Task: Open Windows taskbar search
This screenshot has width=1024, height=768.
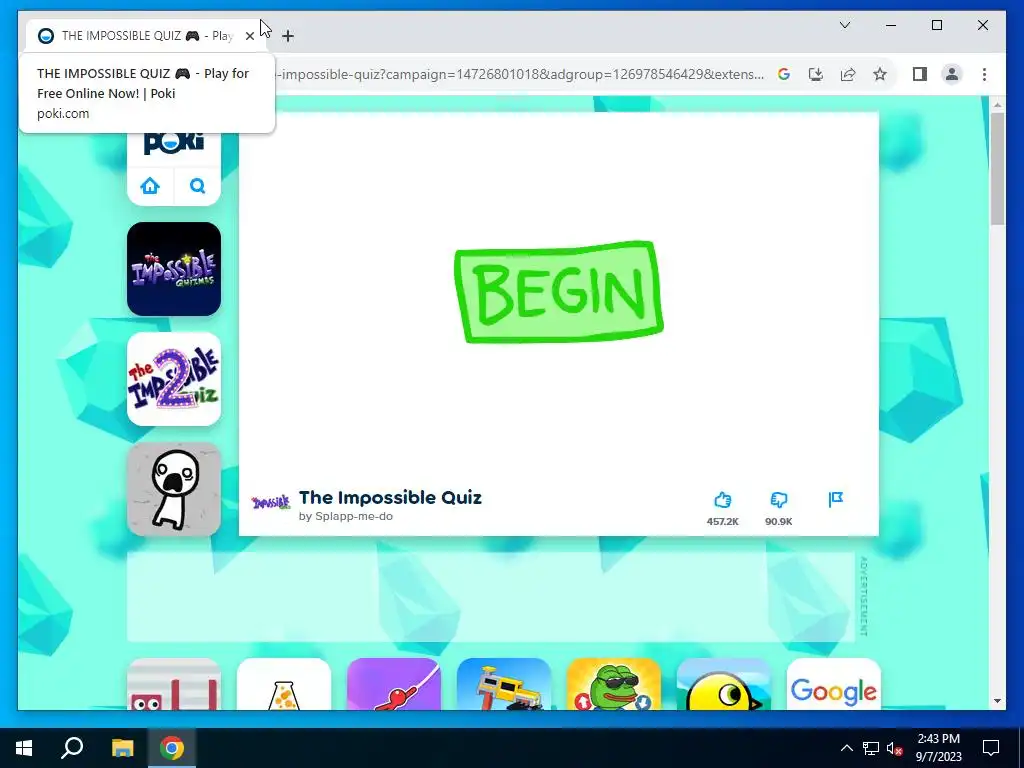Action: tap(72, 748)
